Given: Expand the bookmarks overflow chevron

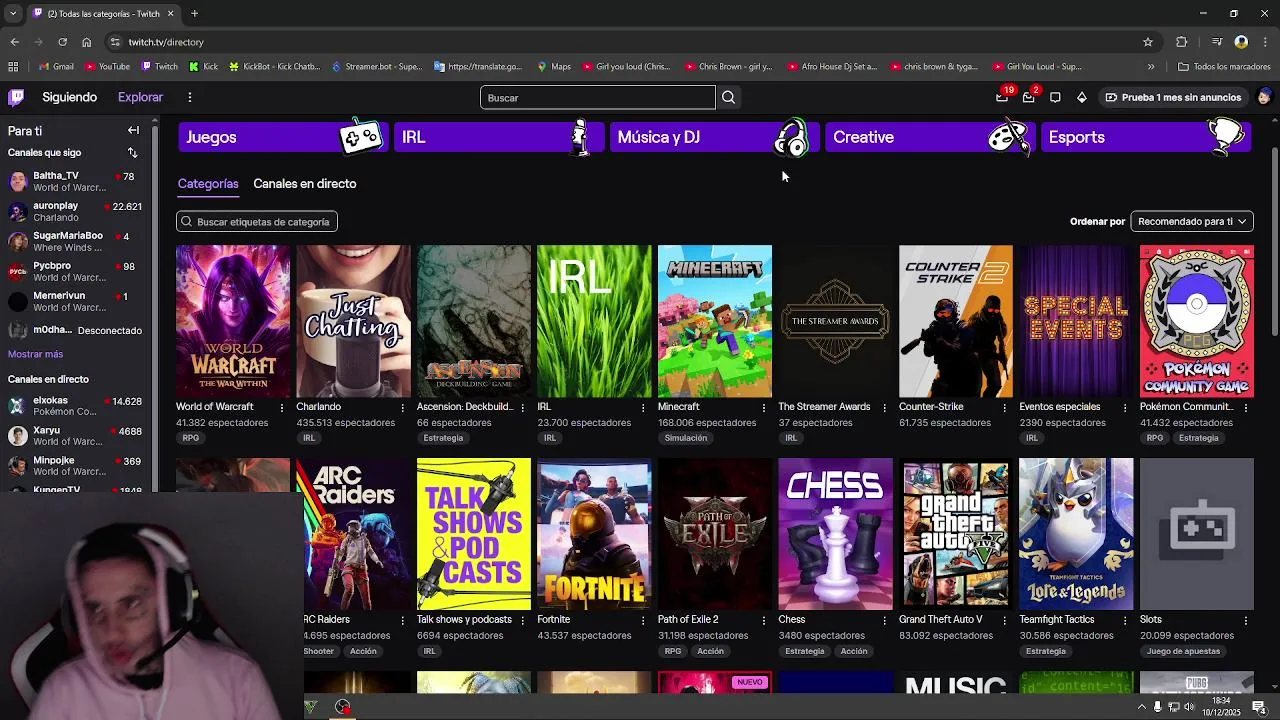Looking at the screenshot, I should pos(1151,67).
